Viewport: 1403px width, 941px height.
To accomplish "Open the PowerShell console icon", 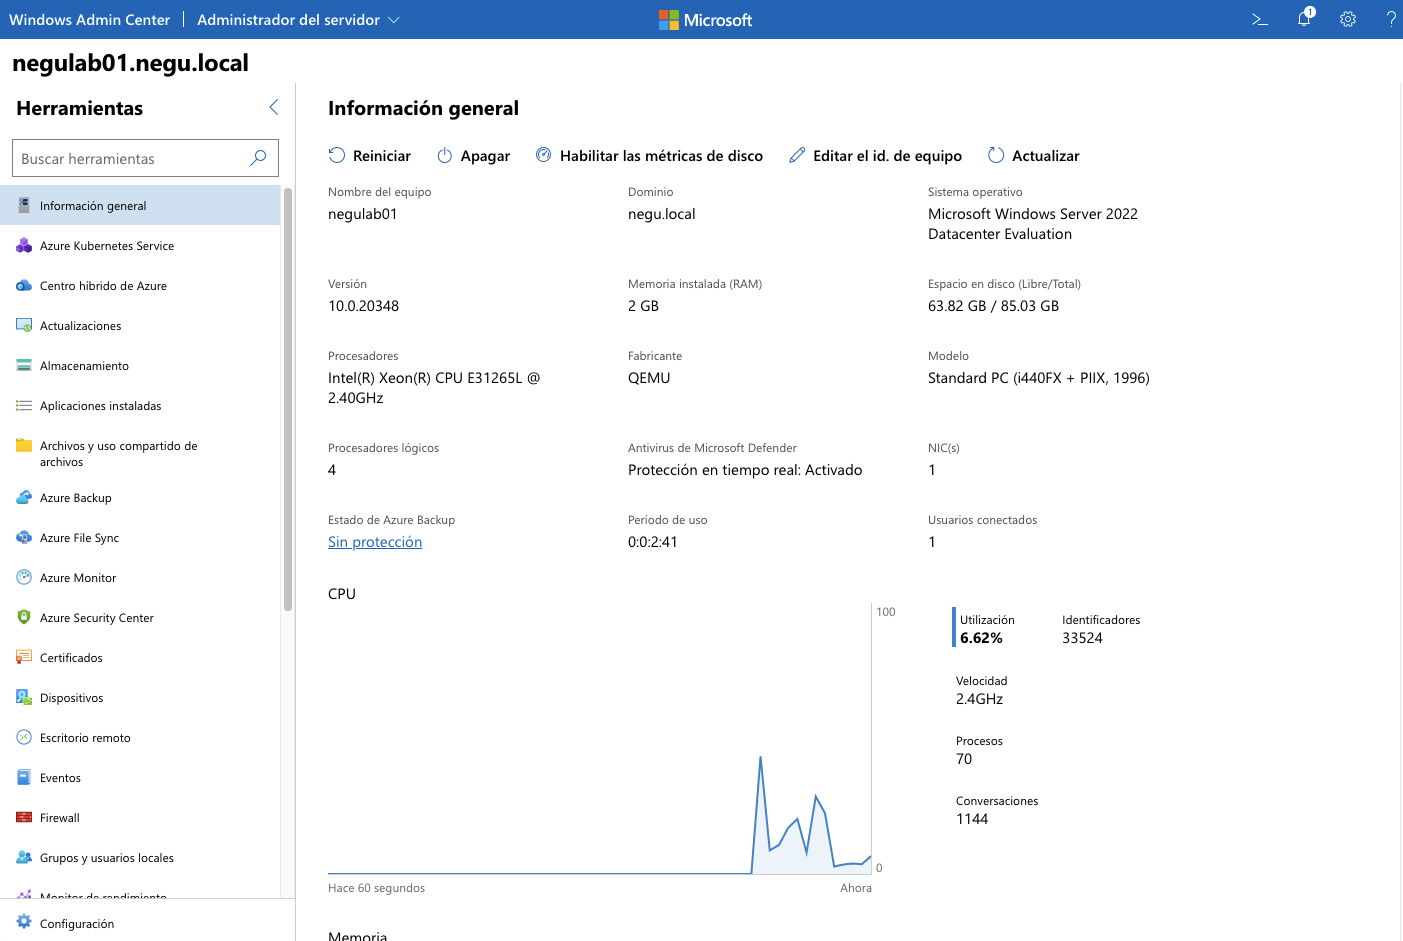I will (x=1258, y=19).
